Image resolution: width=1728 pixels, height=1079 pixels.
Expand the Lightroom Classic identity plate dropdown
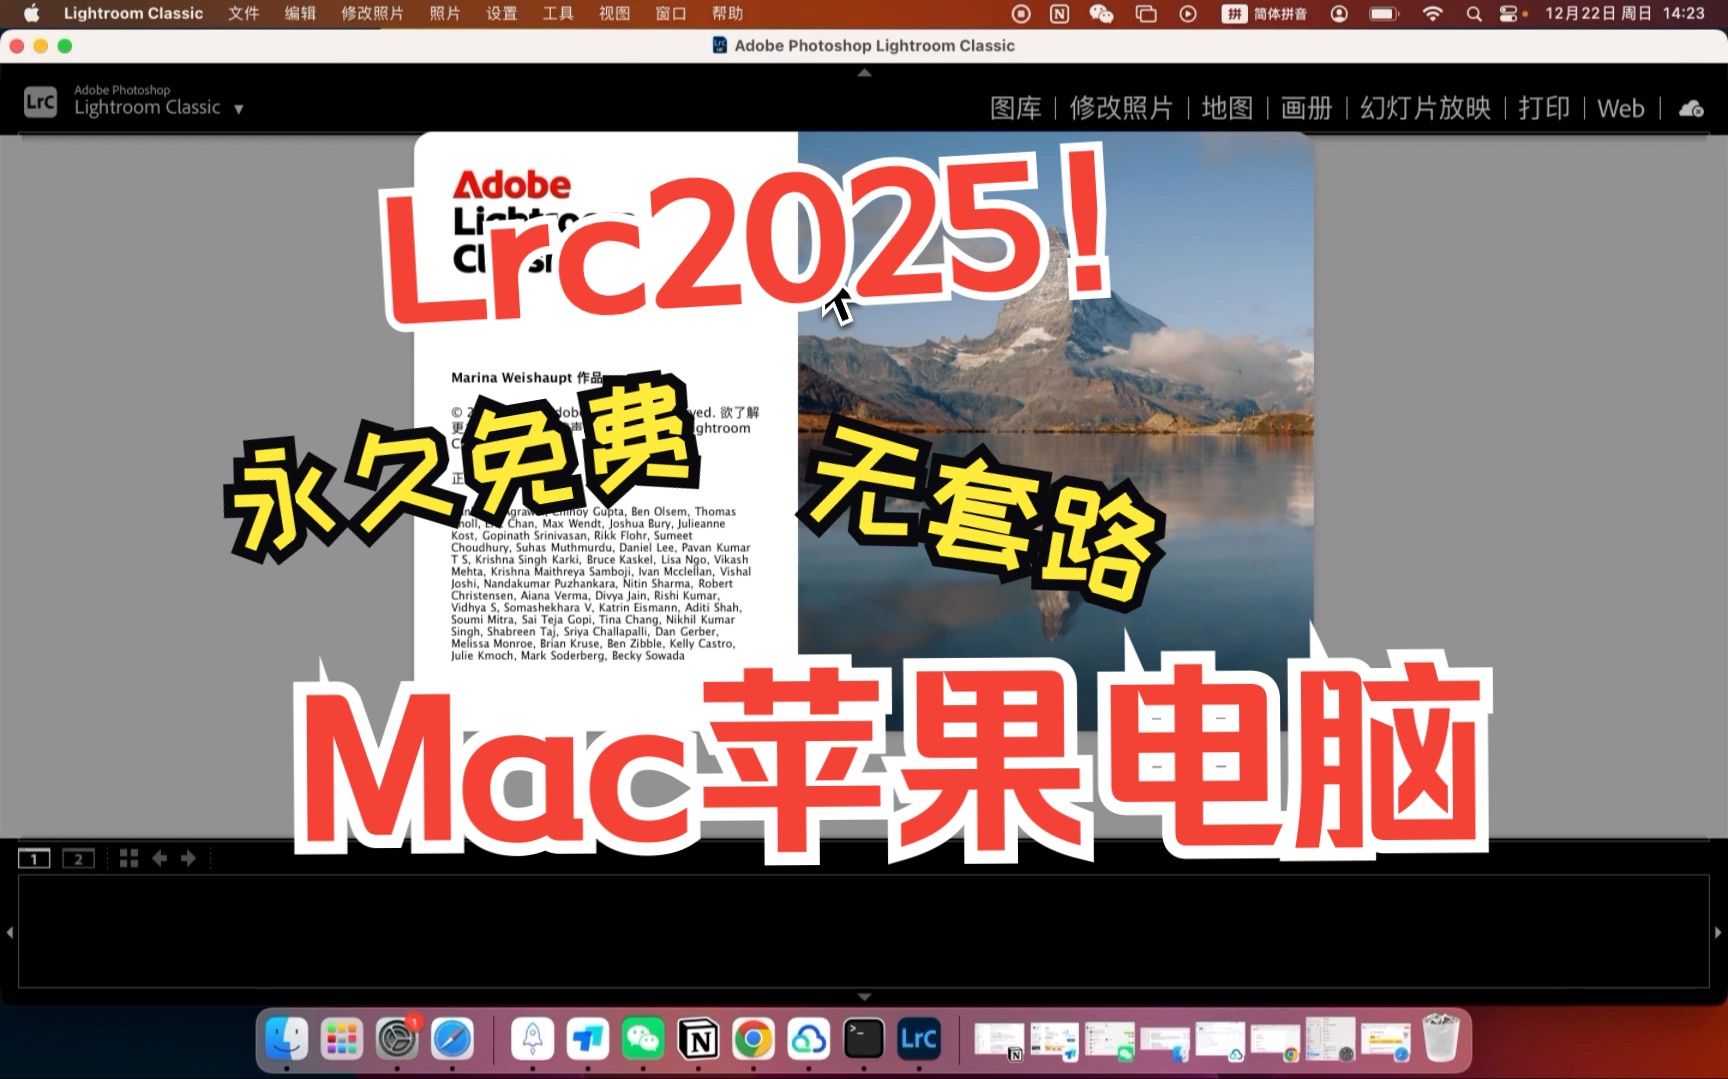(238, 109)
